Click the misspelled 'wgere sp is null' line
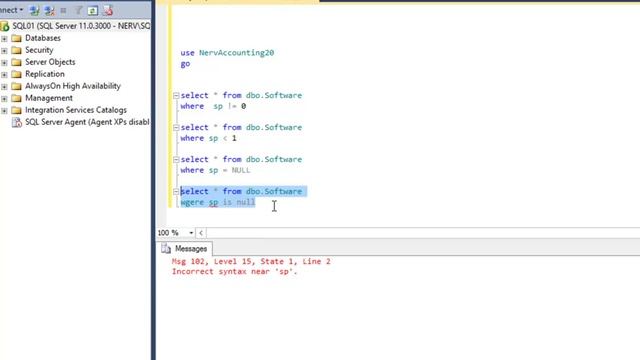This screenshot has height=360, width=640. 218,202
